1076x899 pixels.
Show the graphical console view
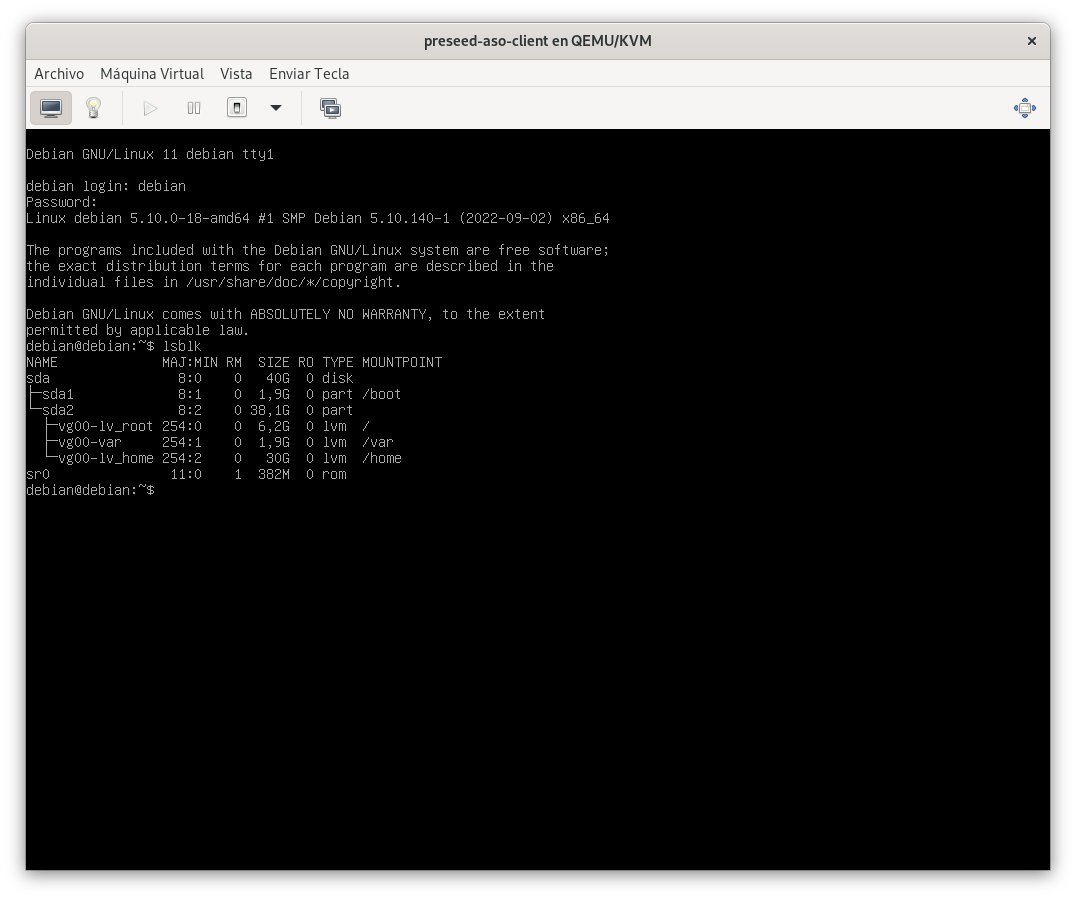point(51,108)
